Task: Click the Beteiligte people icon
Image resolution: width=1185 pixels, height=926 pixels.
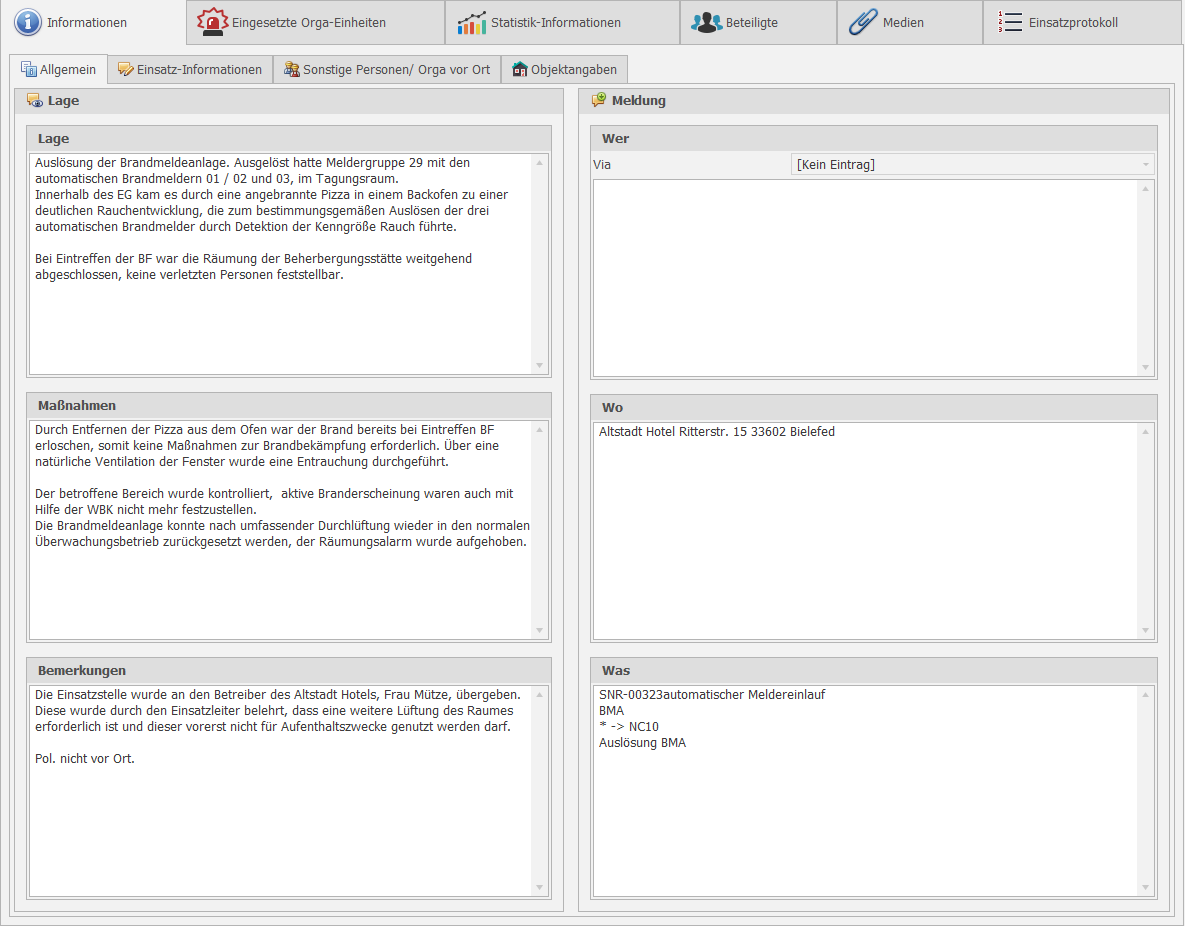Action: coord(707,22)
